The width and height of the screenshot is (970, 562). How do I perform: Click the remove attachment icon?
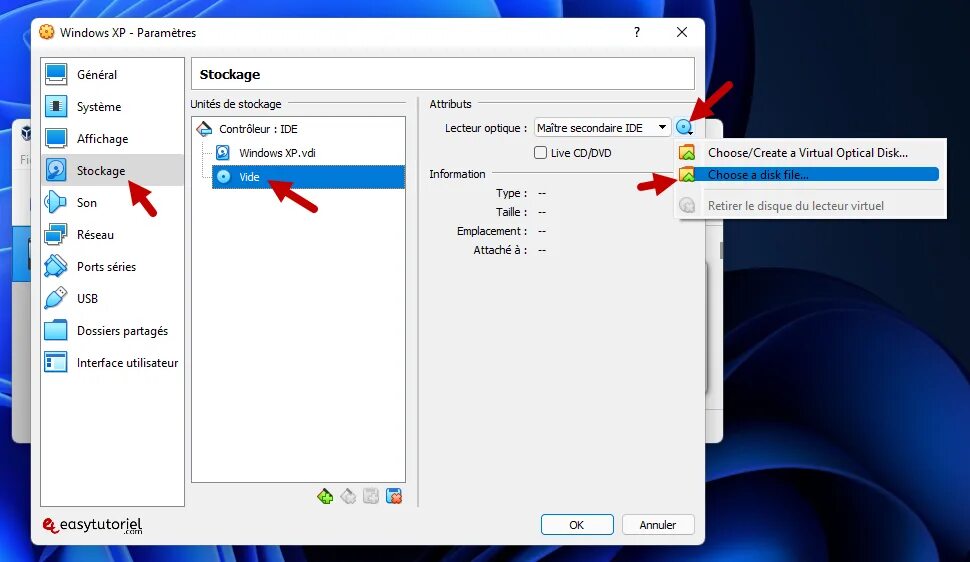393,496
